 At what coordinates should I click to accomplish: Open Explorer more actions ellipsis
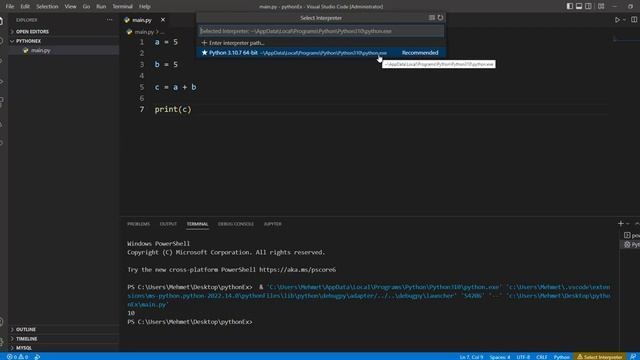[109, 20]
